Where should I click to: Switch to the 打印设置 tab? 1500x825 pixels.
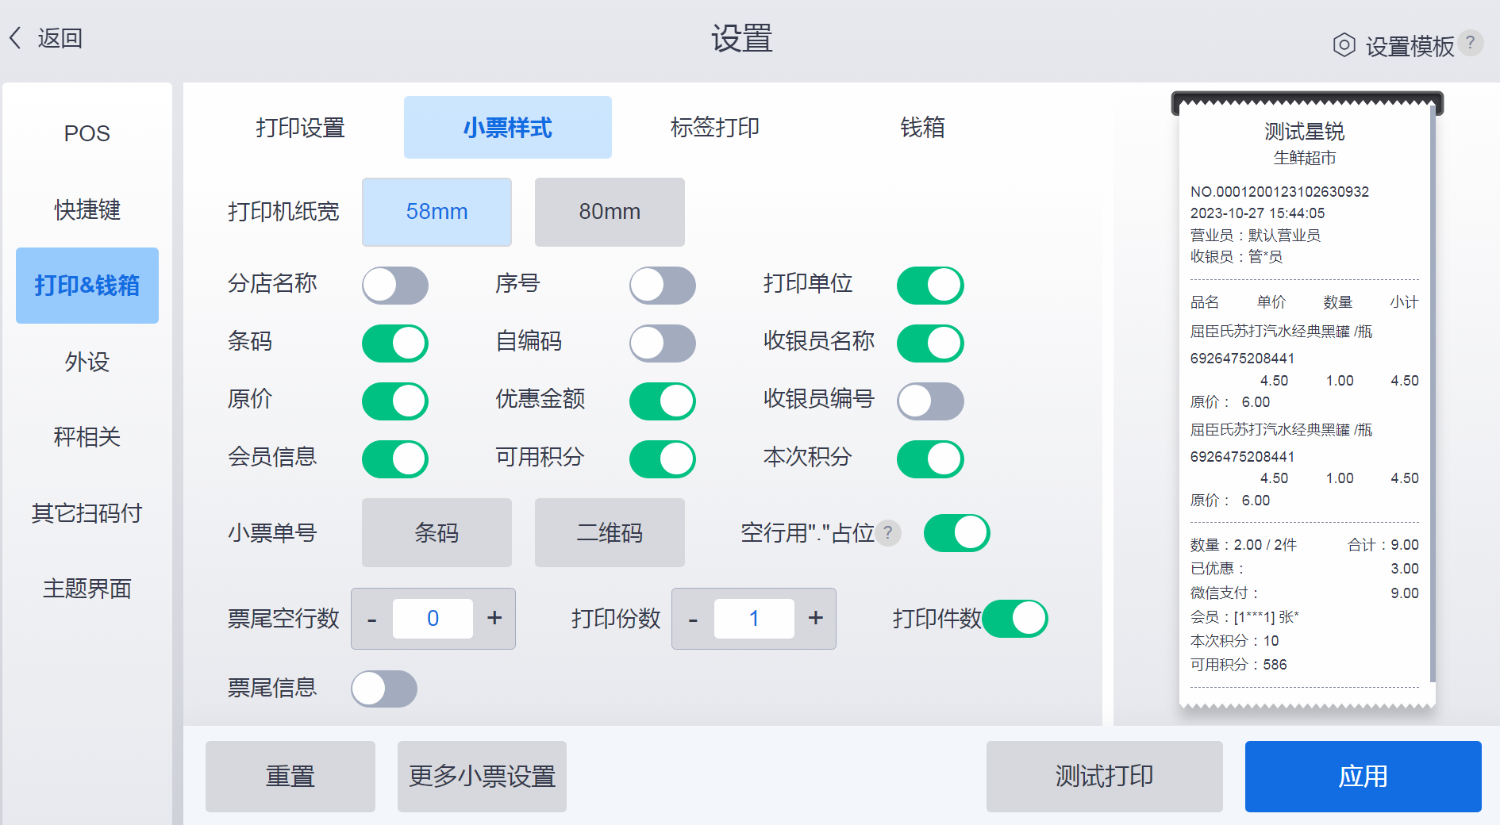[x=300, y=128]
